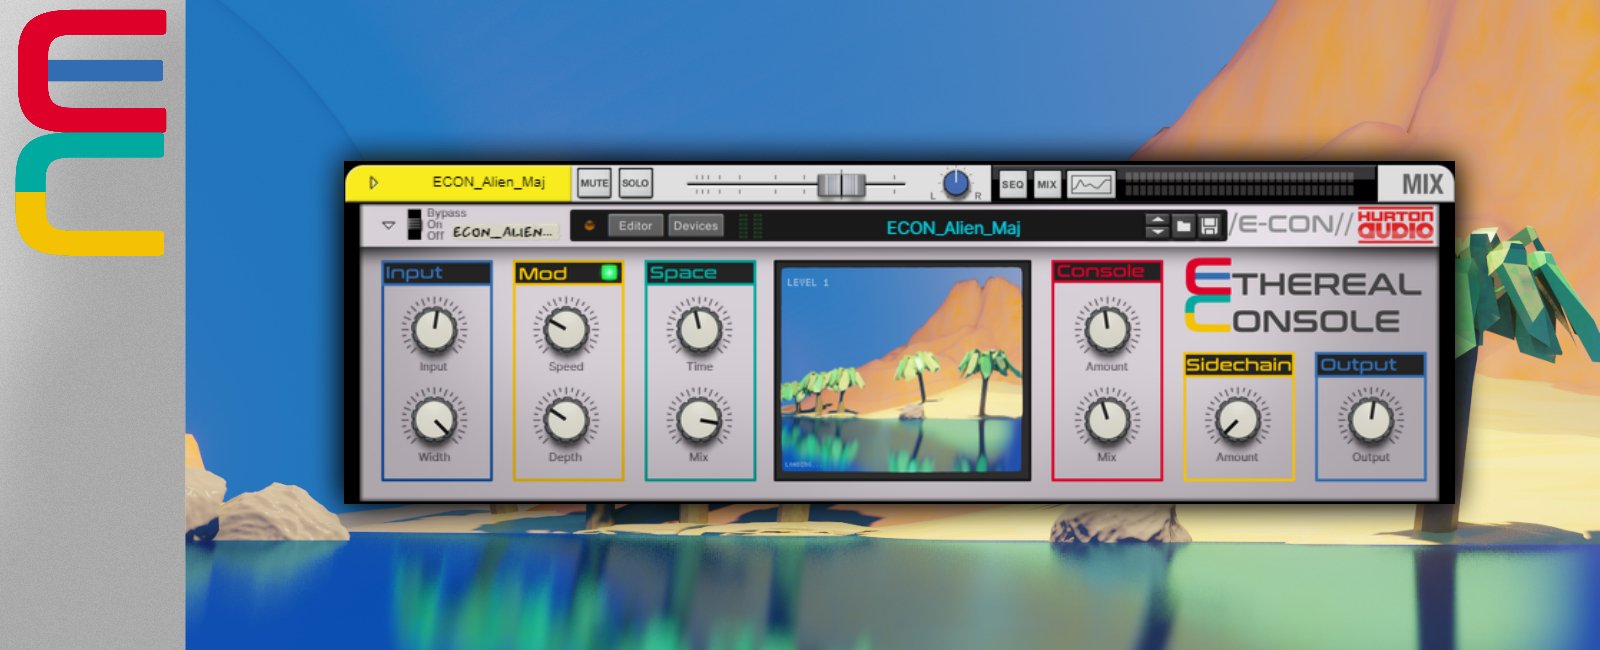The image size is (1600, 650).
Task: Open sequencer with SEQ button
Action: click(1013, 184)
